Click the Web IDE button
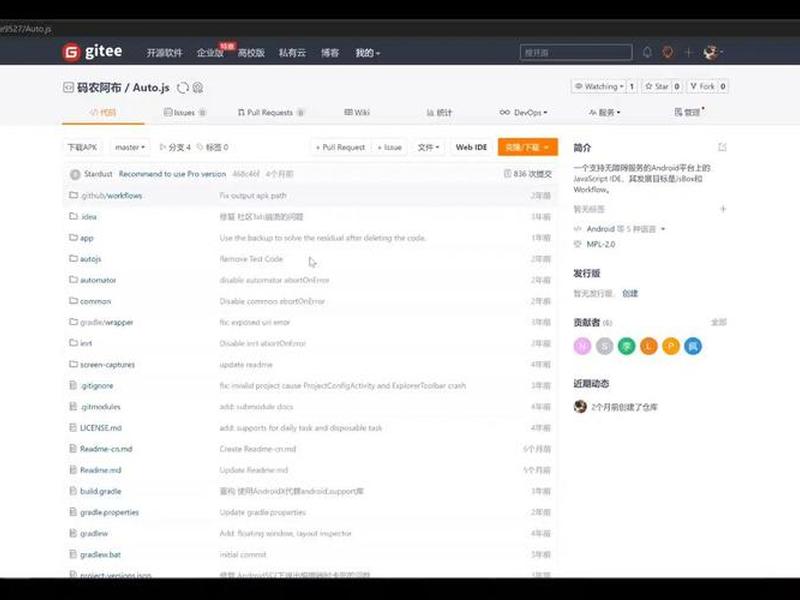This screenshot has width=800, height=600. click(471, 147)
